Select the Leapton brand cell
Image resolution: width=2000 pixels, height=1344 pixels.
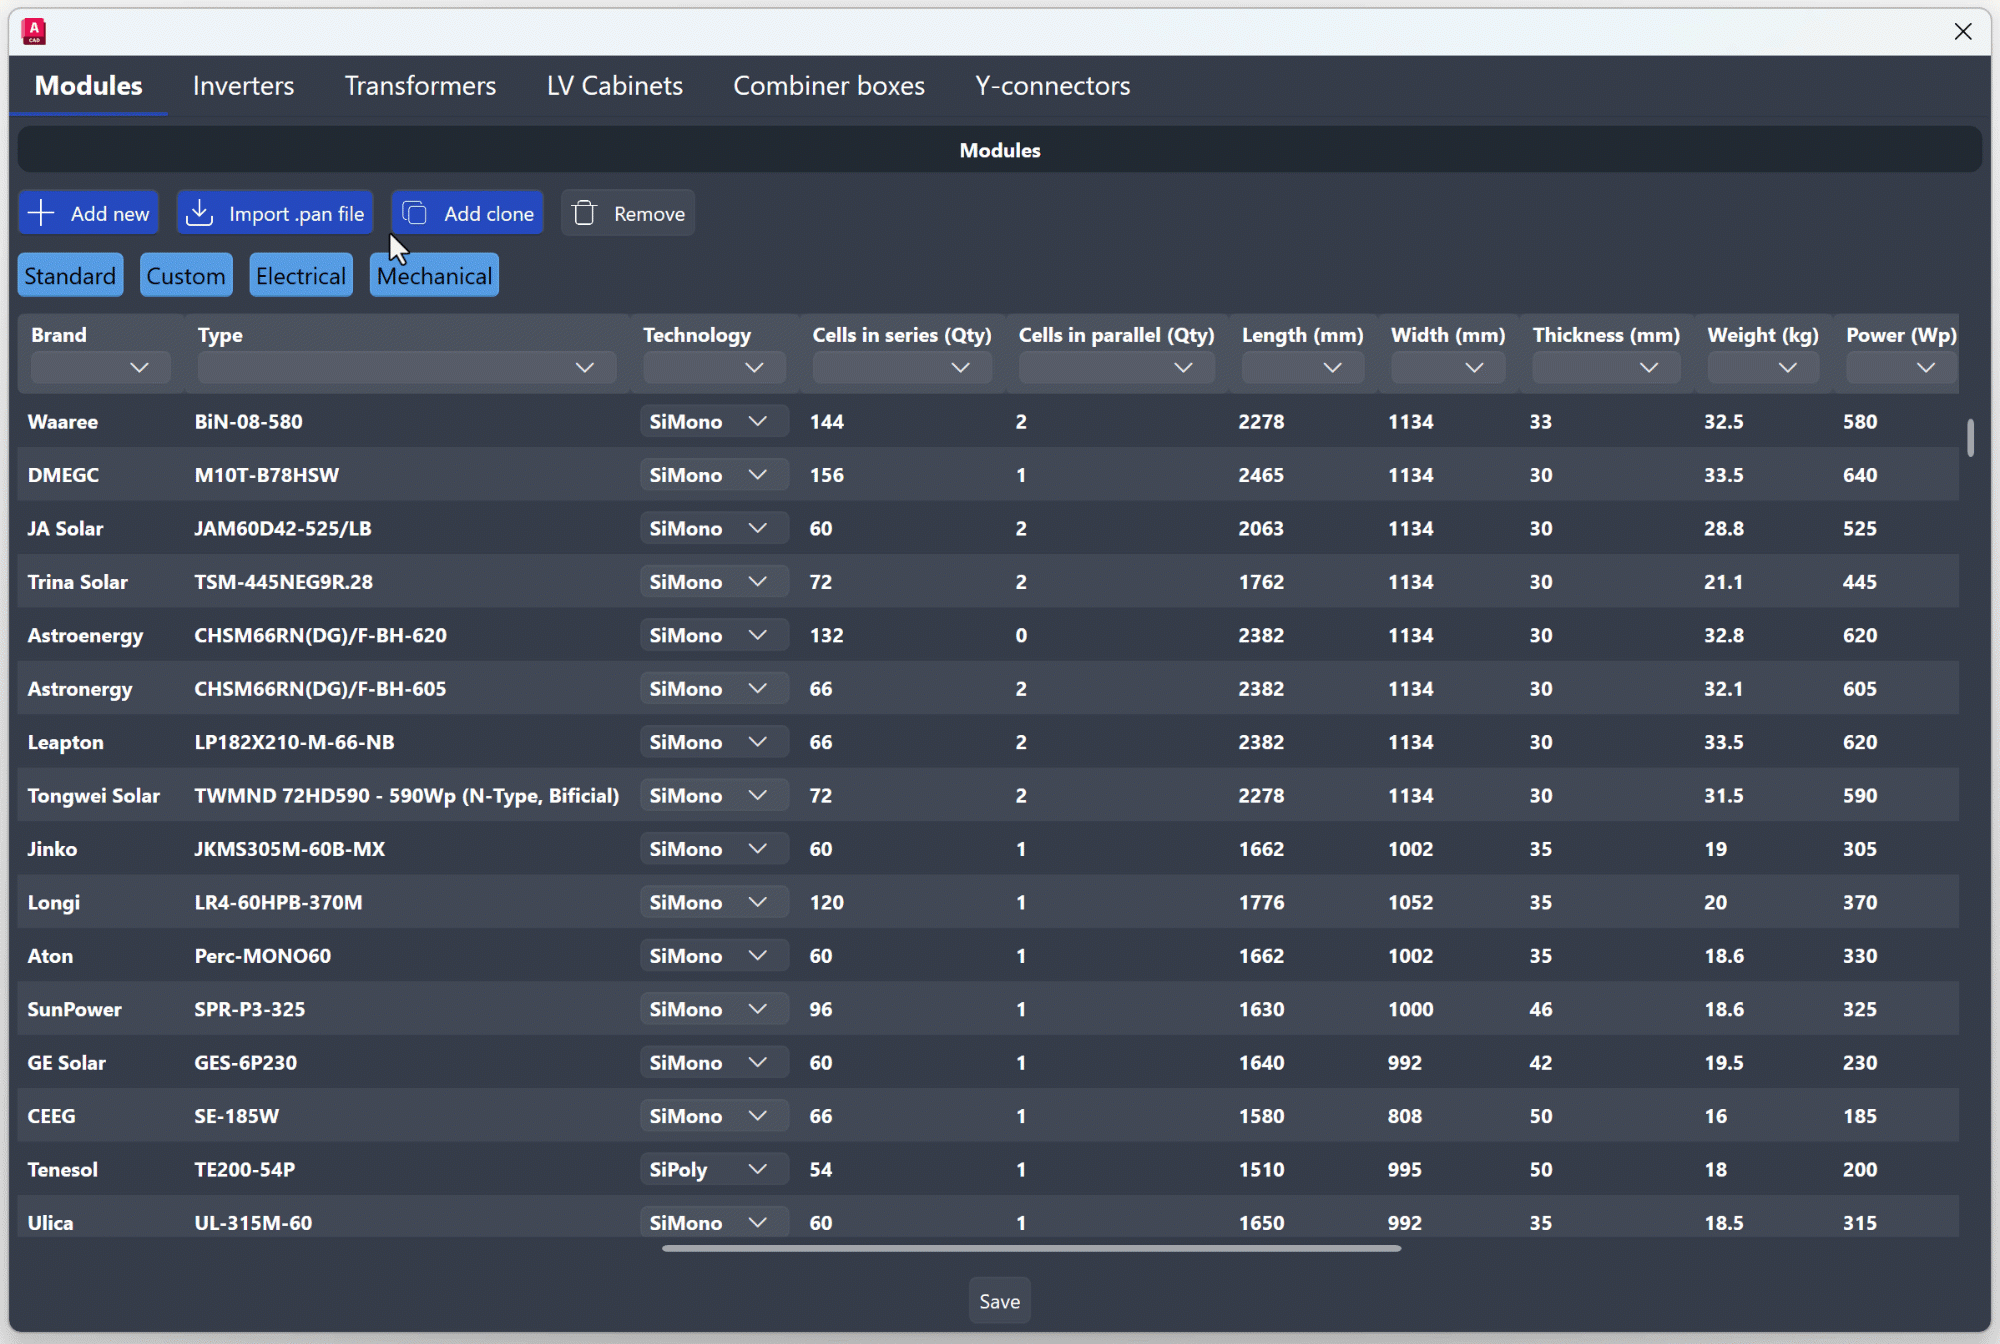click(x=65, y=743)
